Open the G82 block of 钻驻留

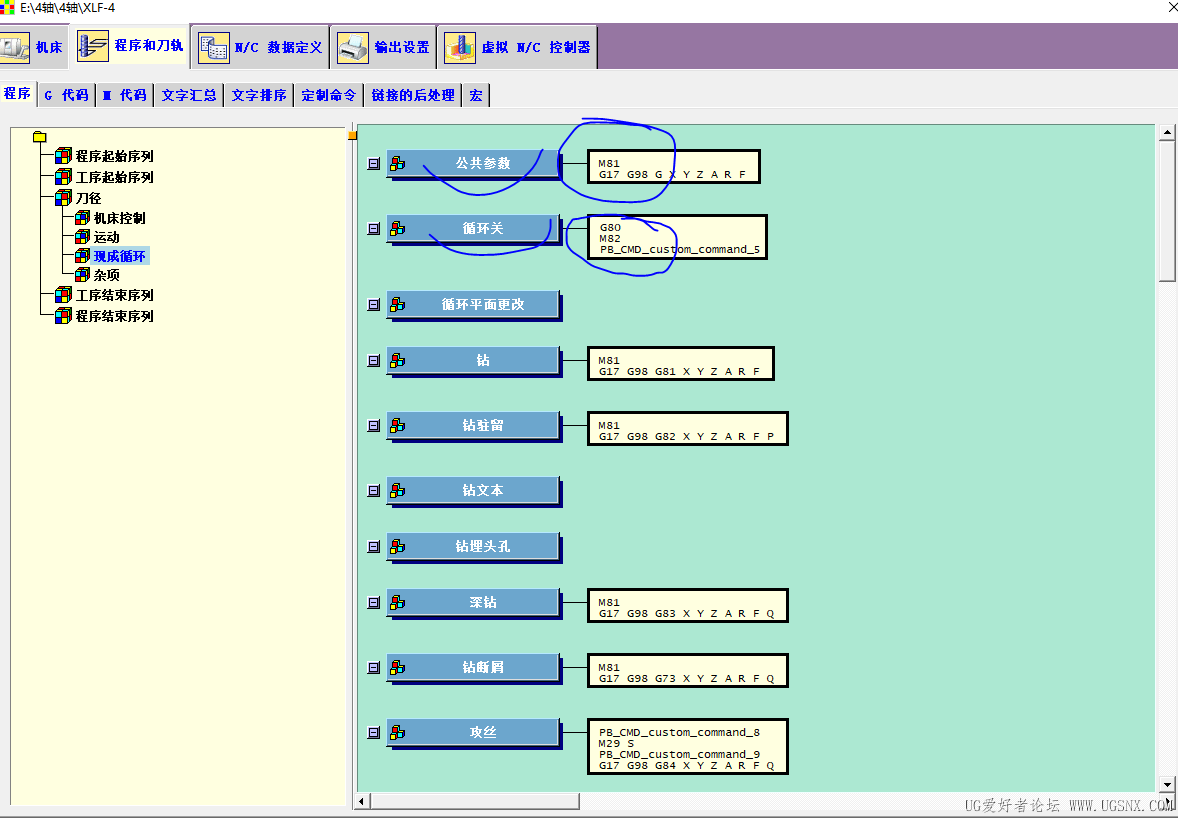pos(687,429)
